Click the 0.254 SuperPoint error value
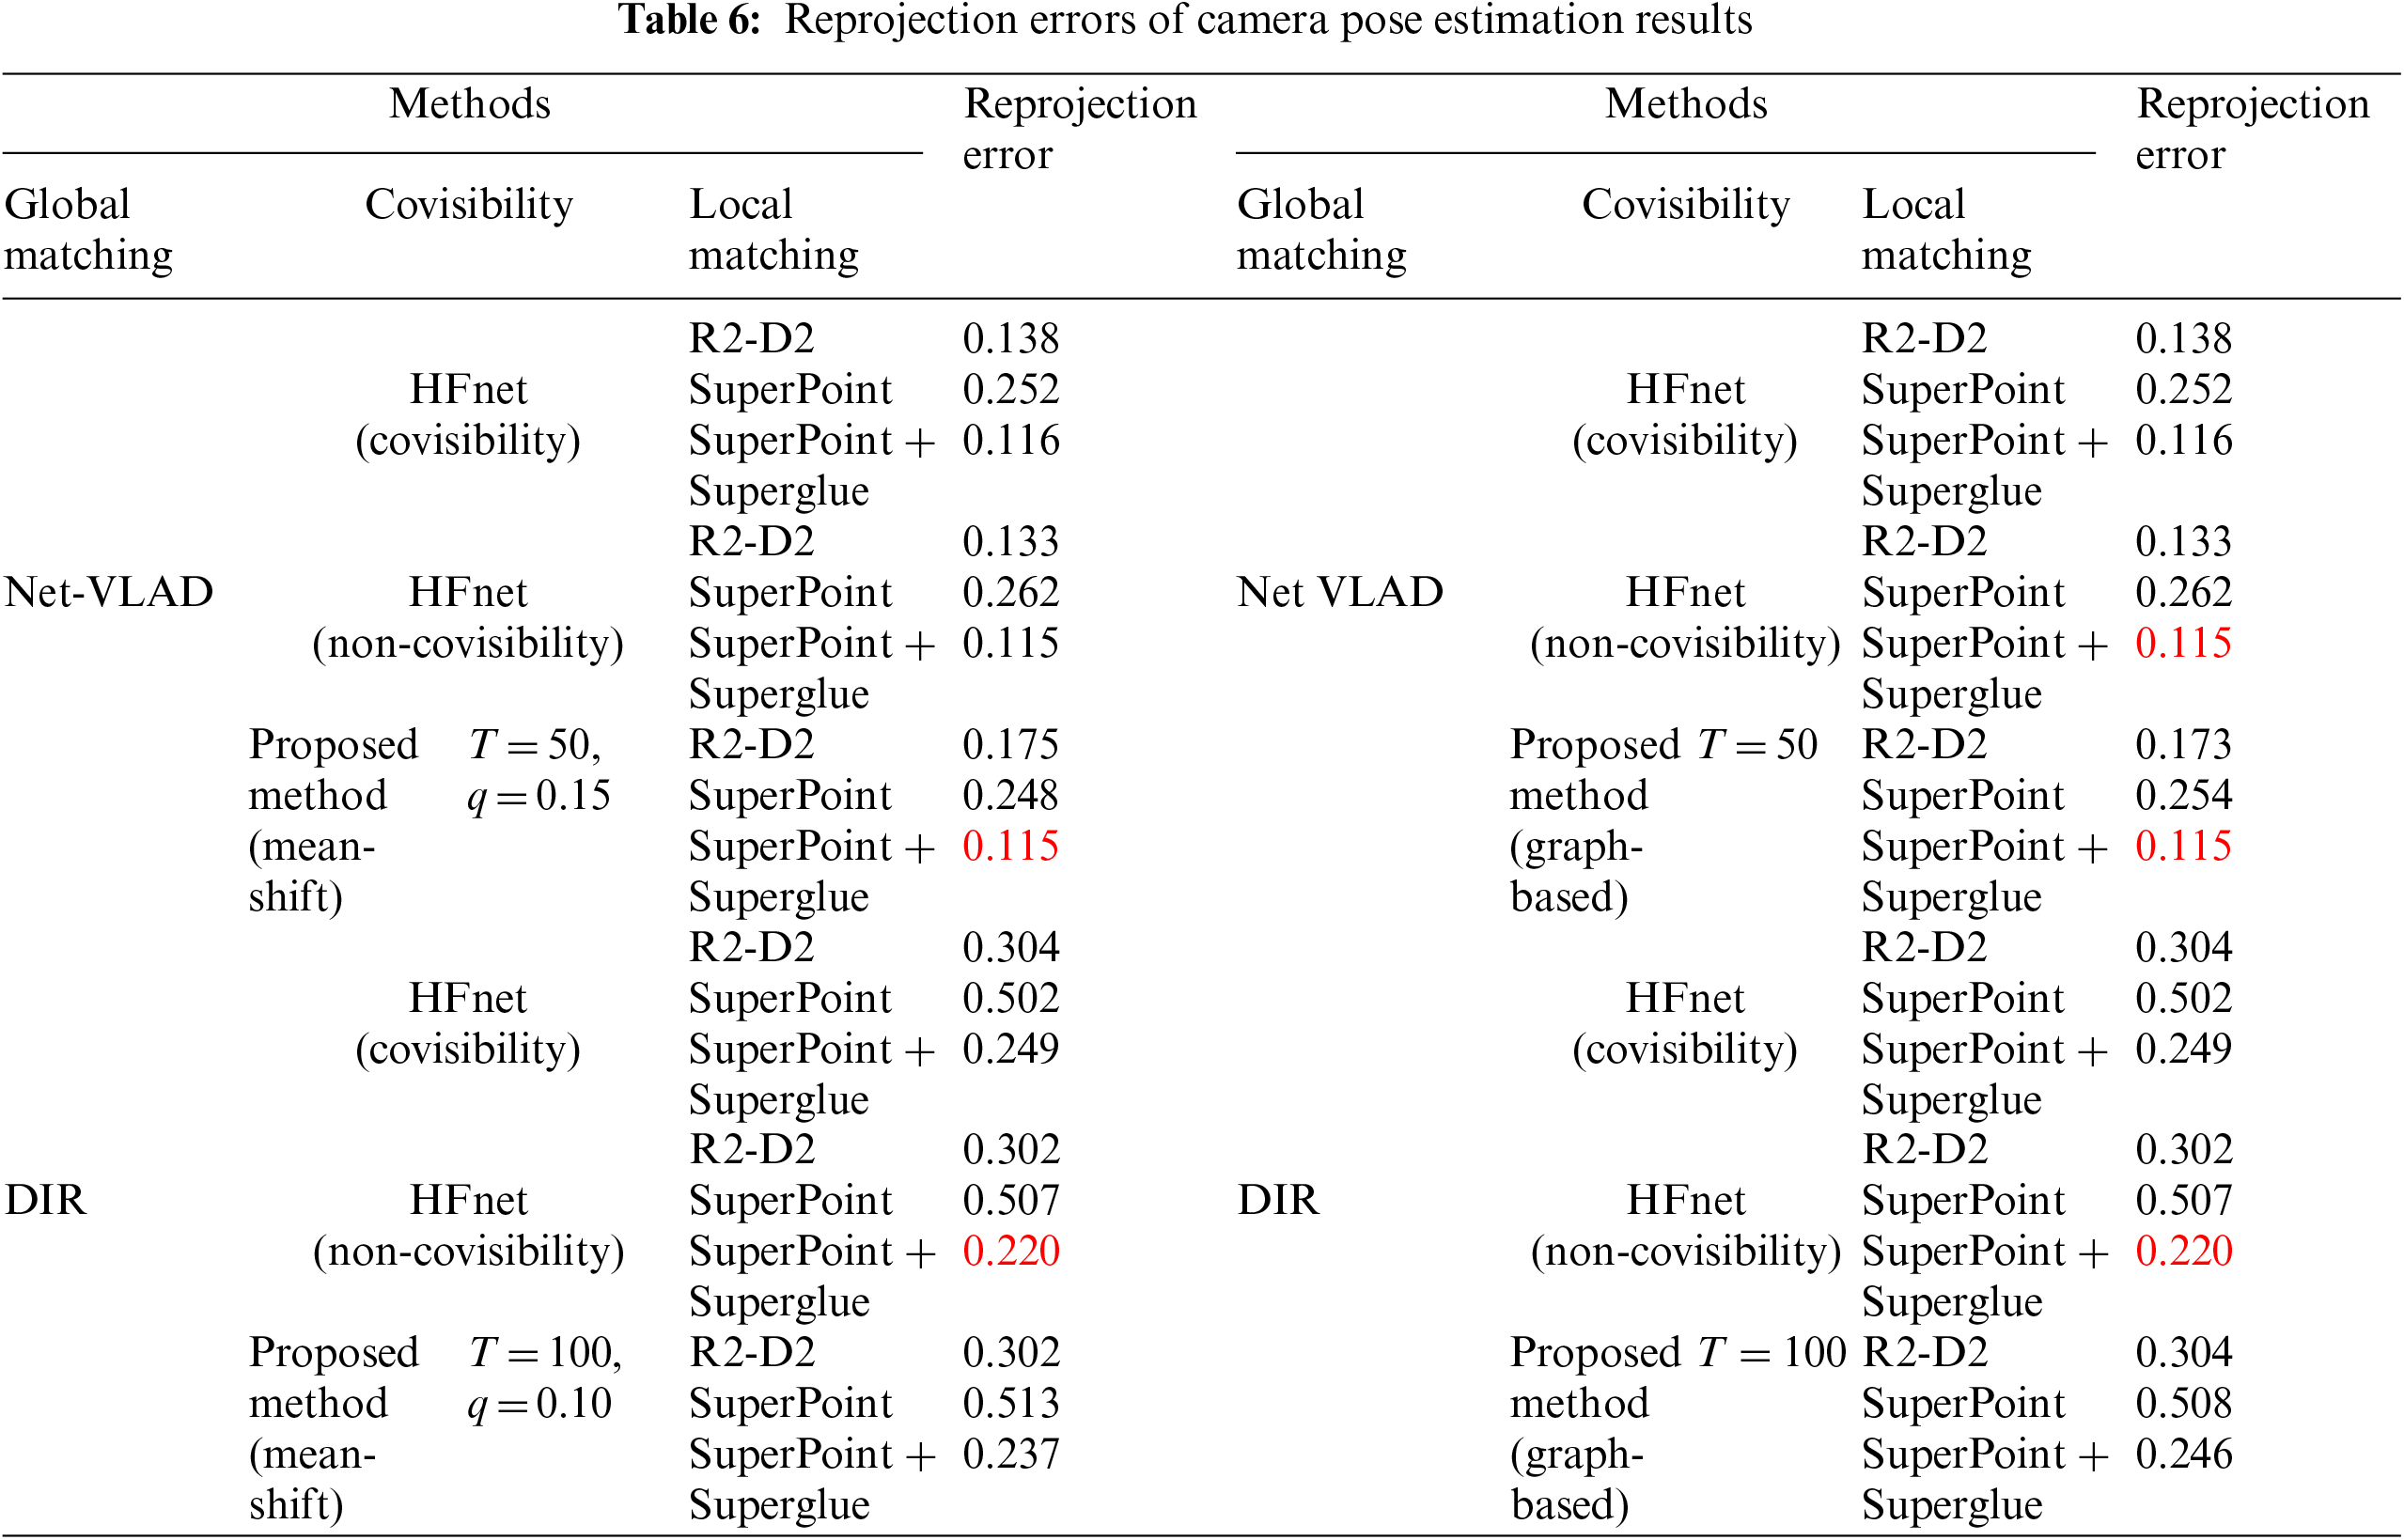Viewport: 2404px width, 1540px height. (x=2183, y=796)
